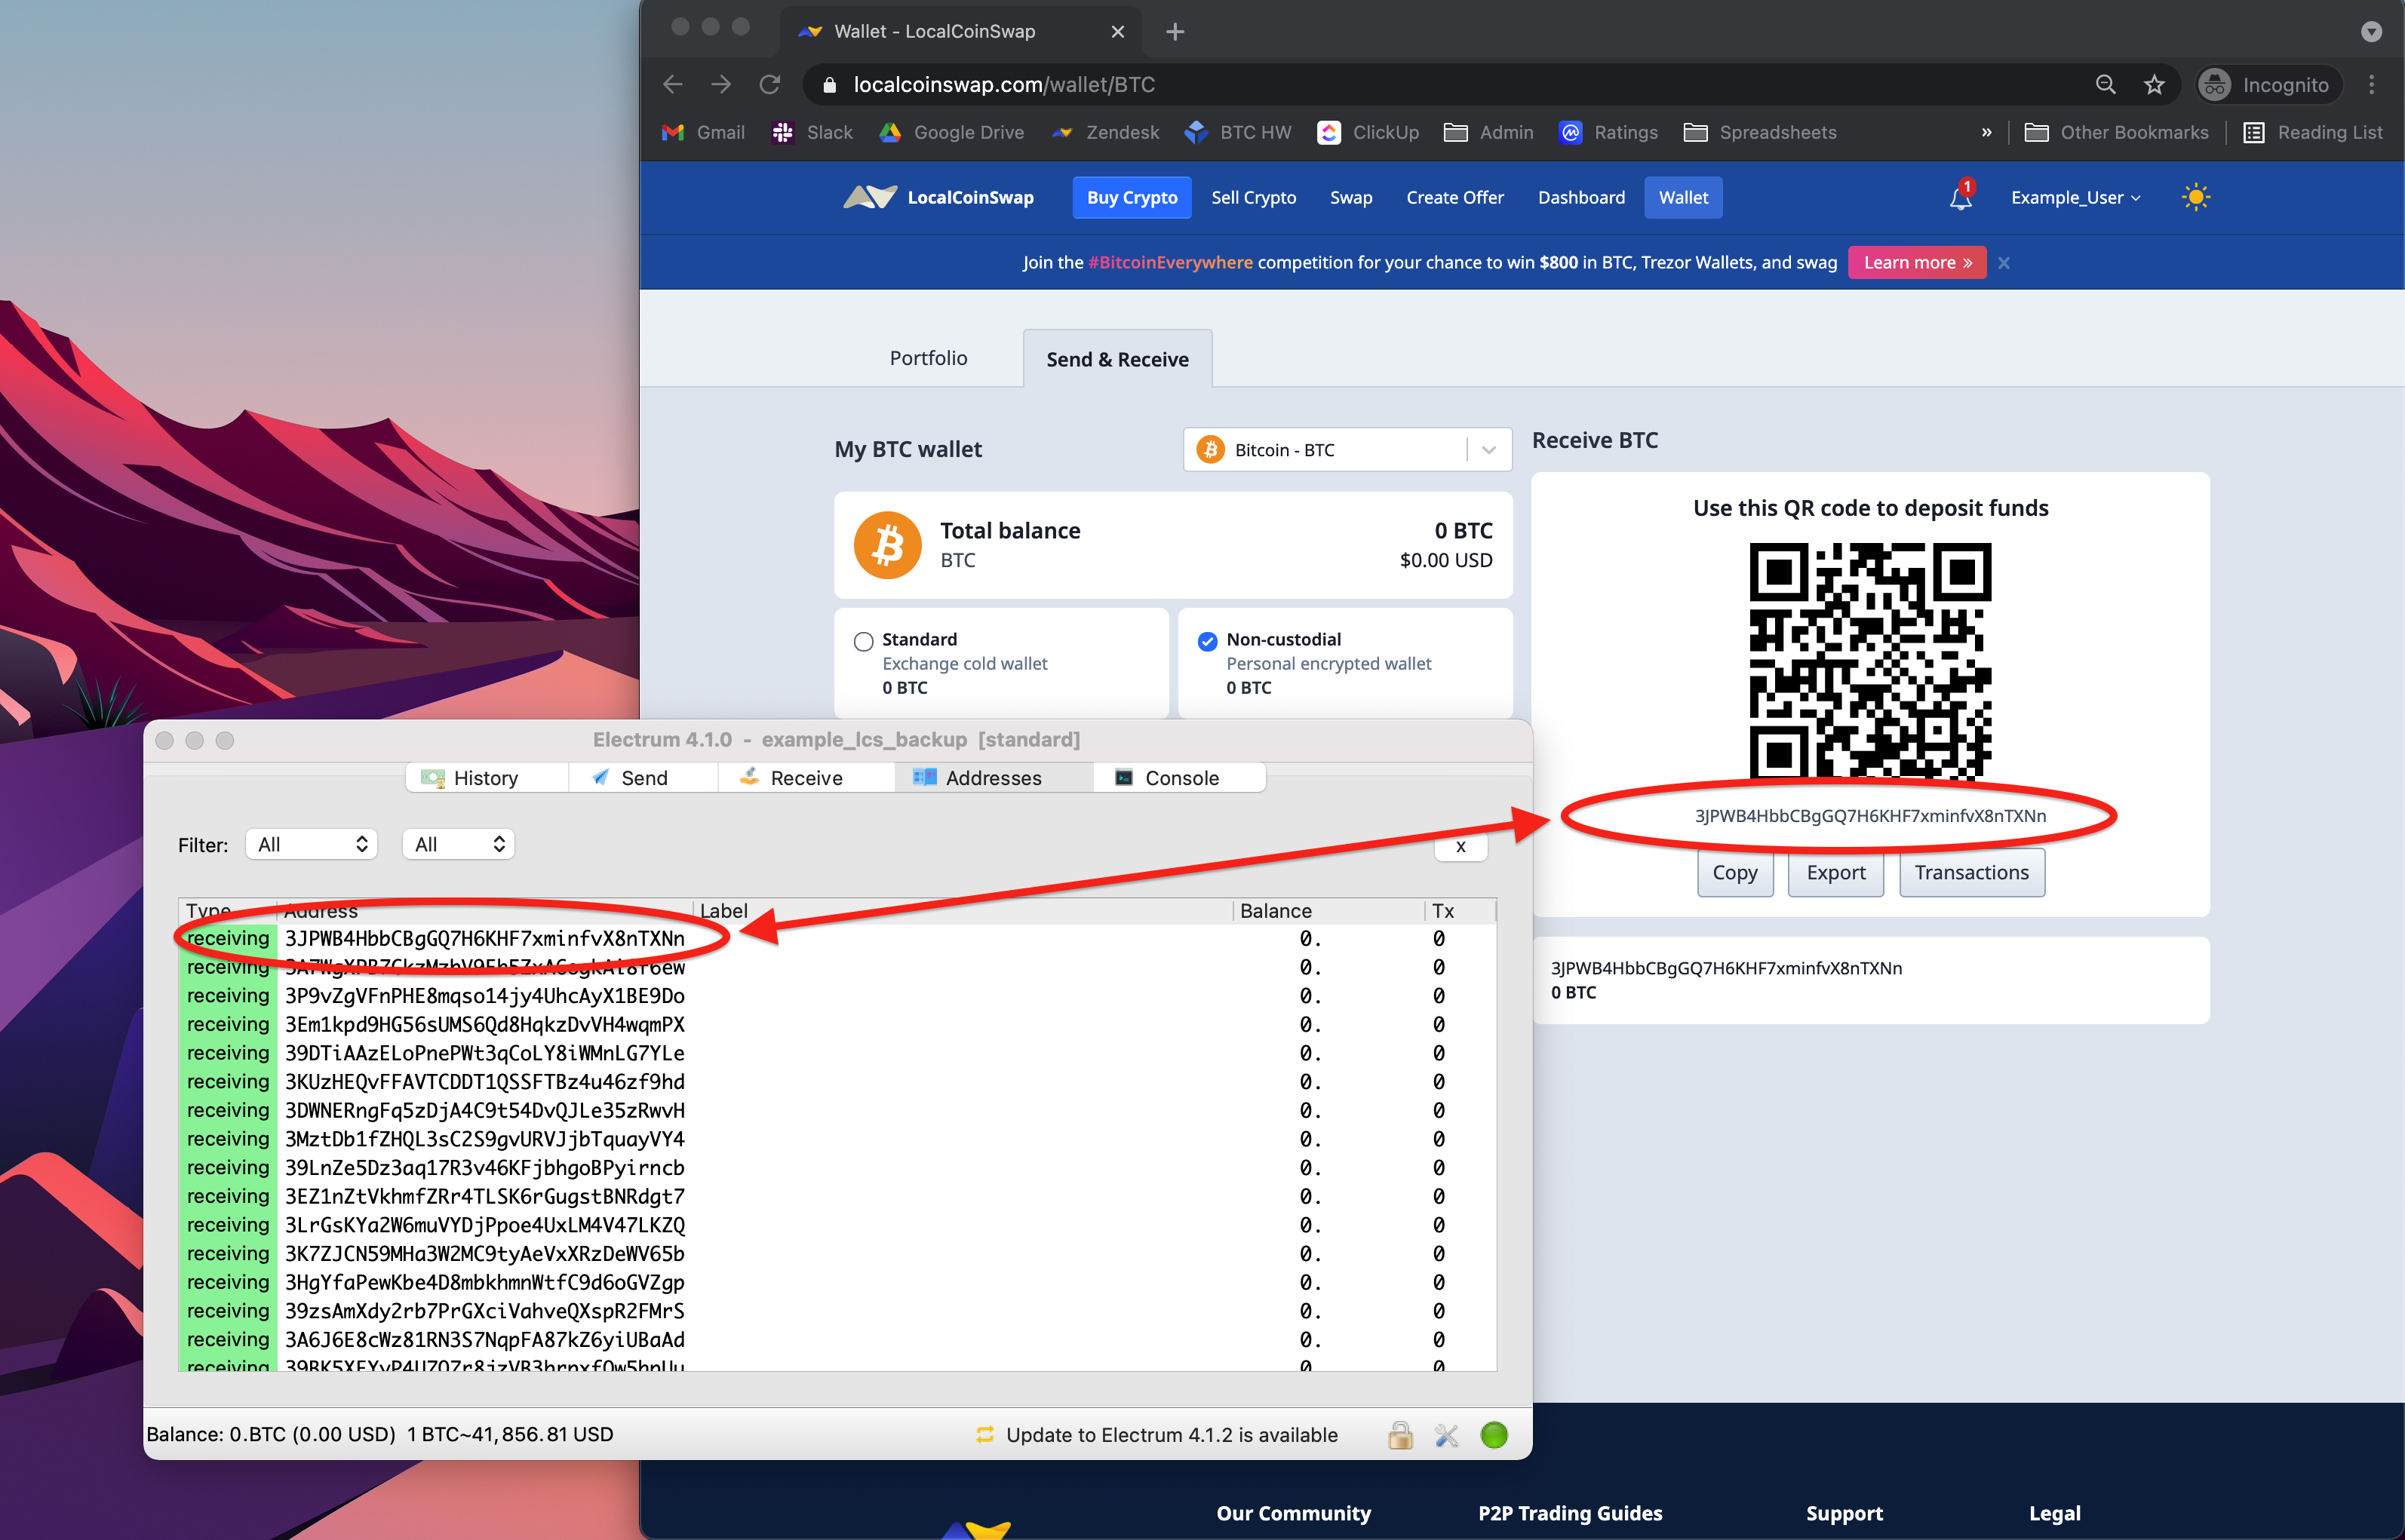Click the Buy Crypto nav button

coord(1132,197)
